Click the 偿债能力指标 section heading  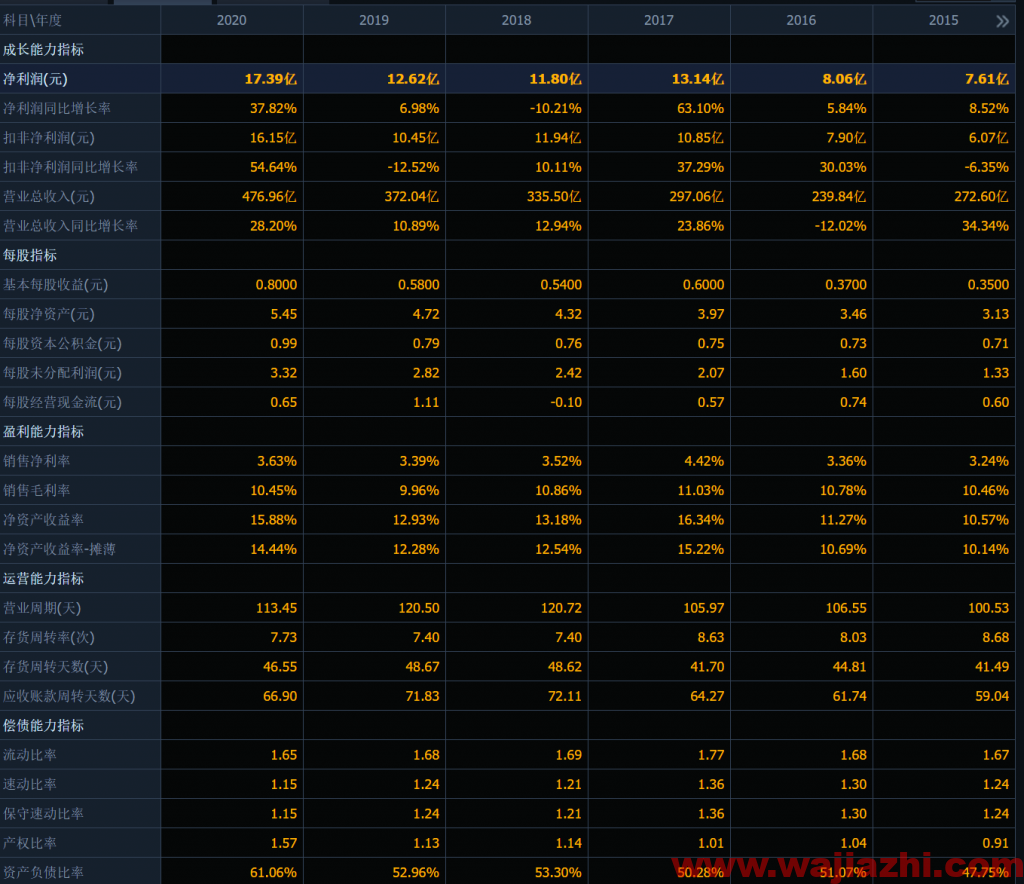43,725
